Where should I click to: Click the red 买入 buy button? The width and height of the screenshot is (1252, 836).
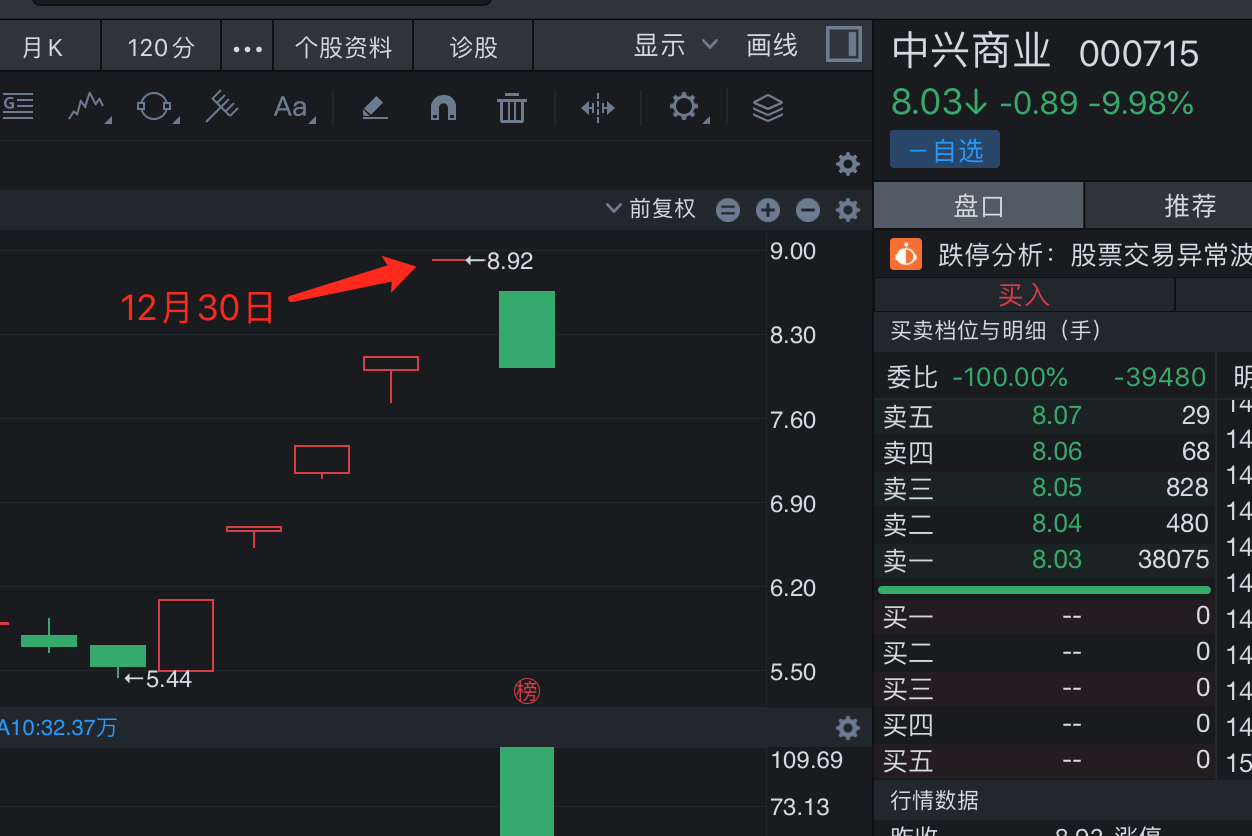click(x=1024, y=294)
